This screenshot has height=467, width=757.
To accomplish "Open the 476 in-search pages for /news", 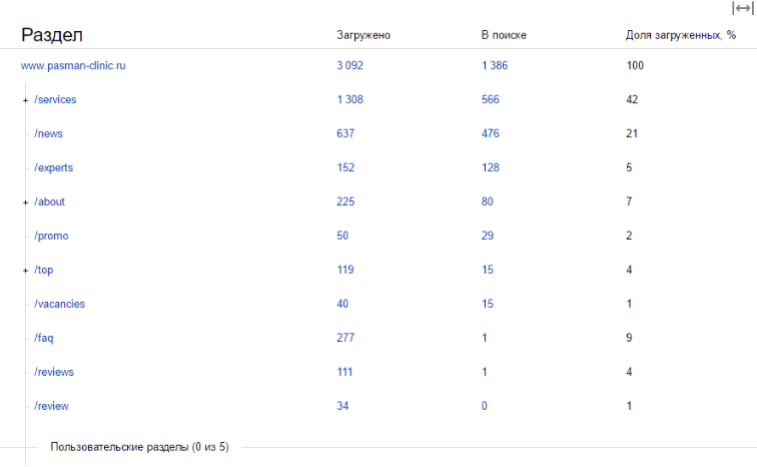I will coord(490,134).
